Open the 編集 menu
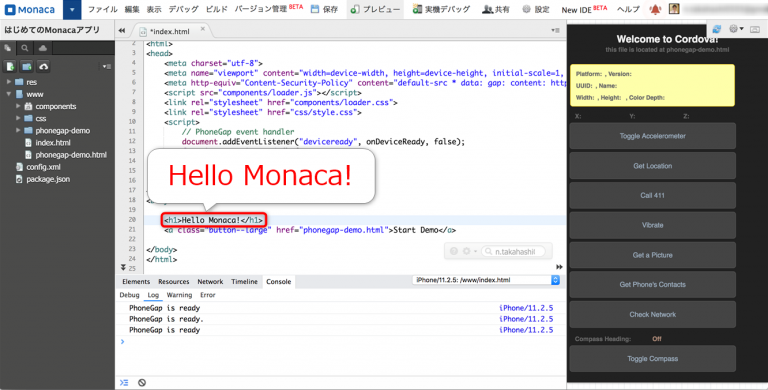The image size is (768, 390). (132, 10)
